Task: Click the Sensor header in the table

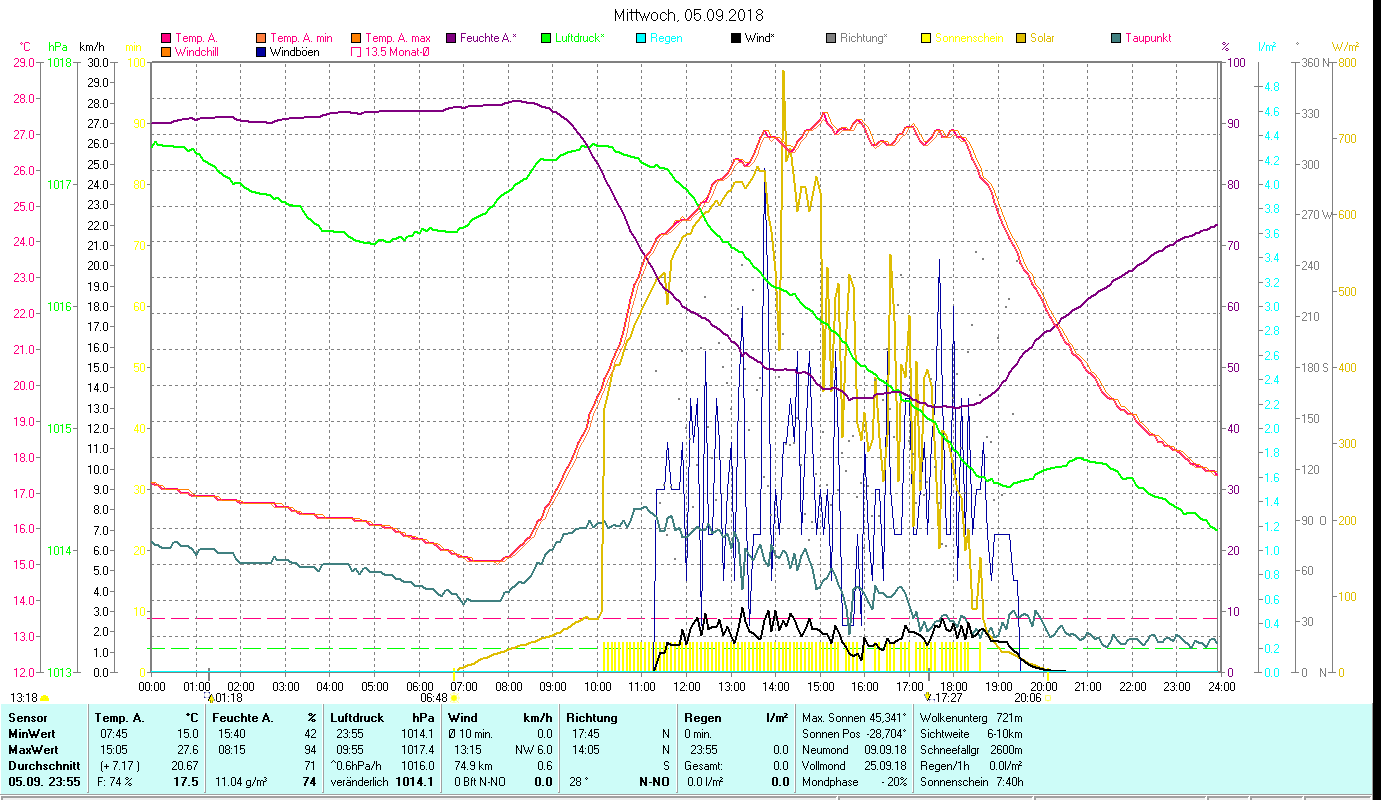Action: click(x=27, y=718)
